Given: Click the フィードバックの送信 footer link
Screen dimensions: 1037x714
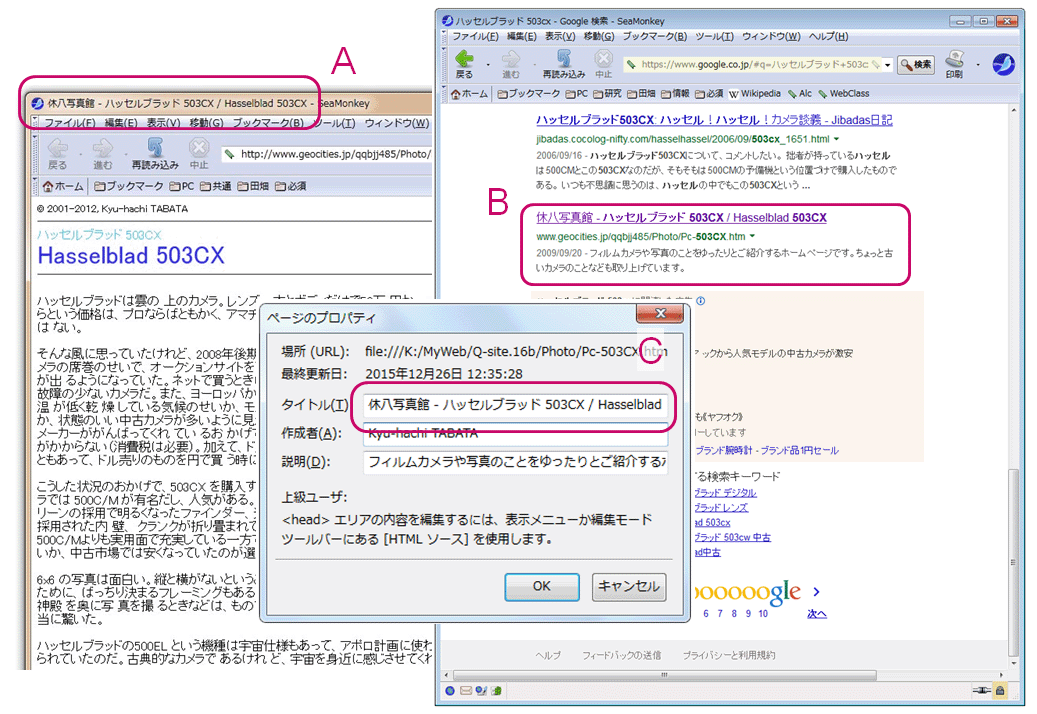Looking at the screenshot, I should pyautogui.click(x=621, y=655).
